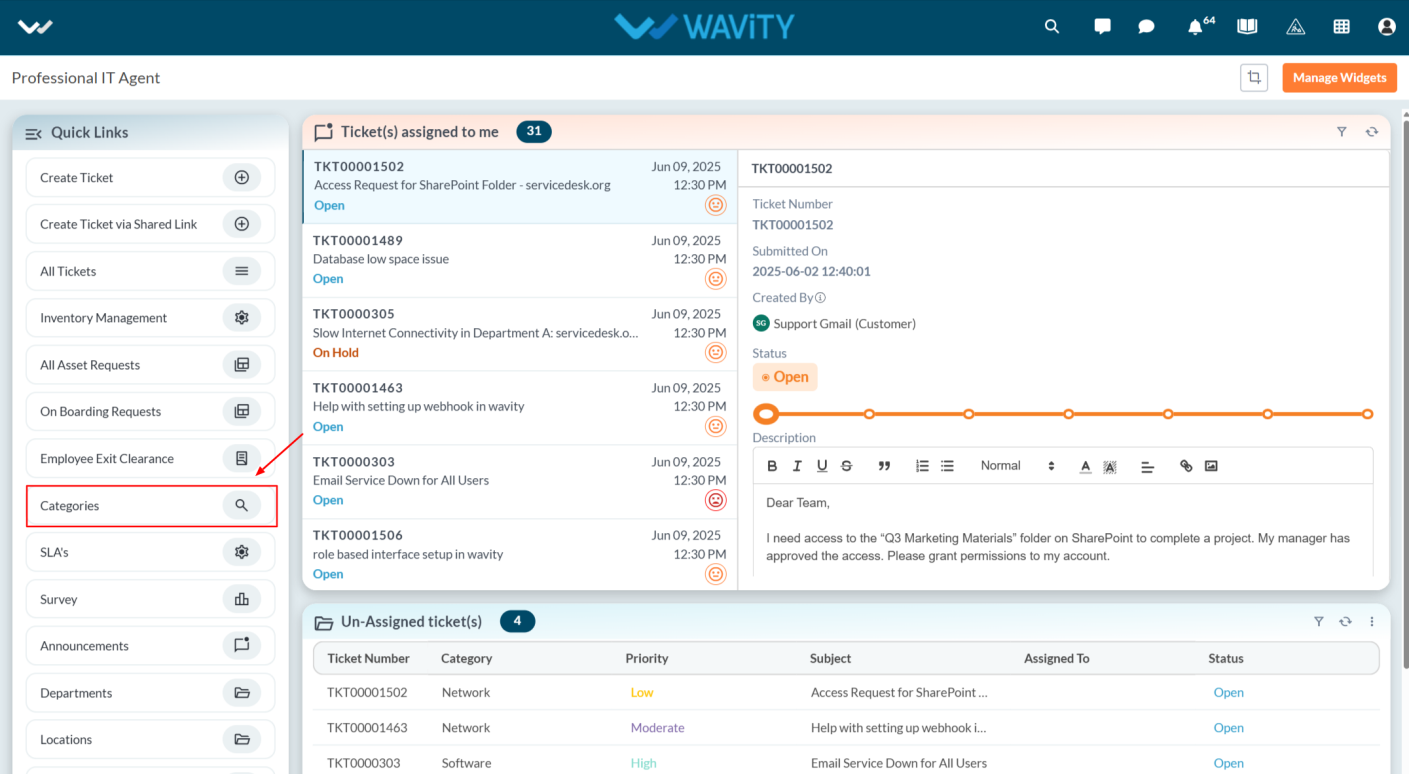Screen dimensions: 1409x774
Task: Toggle blockquote in description editor
Action: [884, 466]
